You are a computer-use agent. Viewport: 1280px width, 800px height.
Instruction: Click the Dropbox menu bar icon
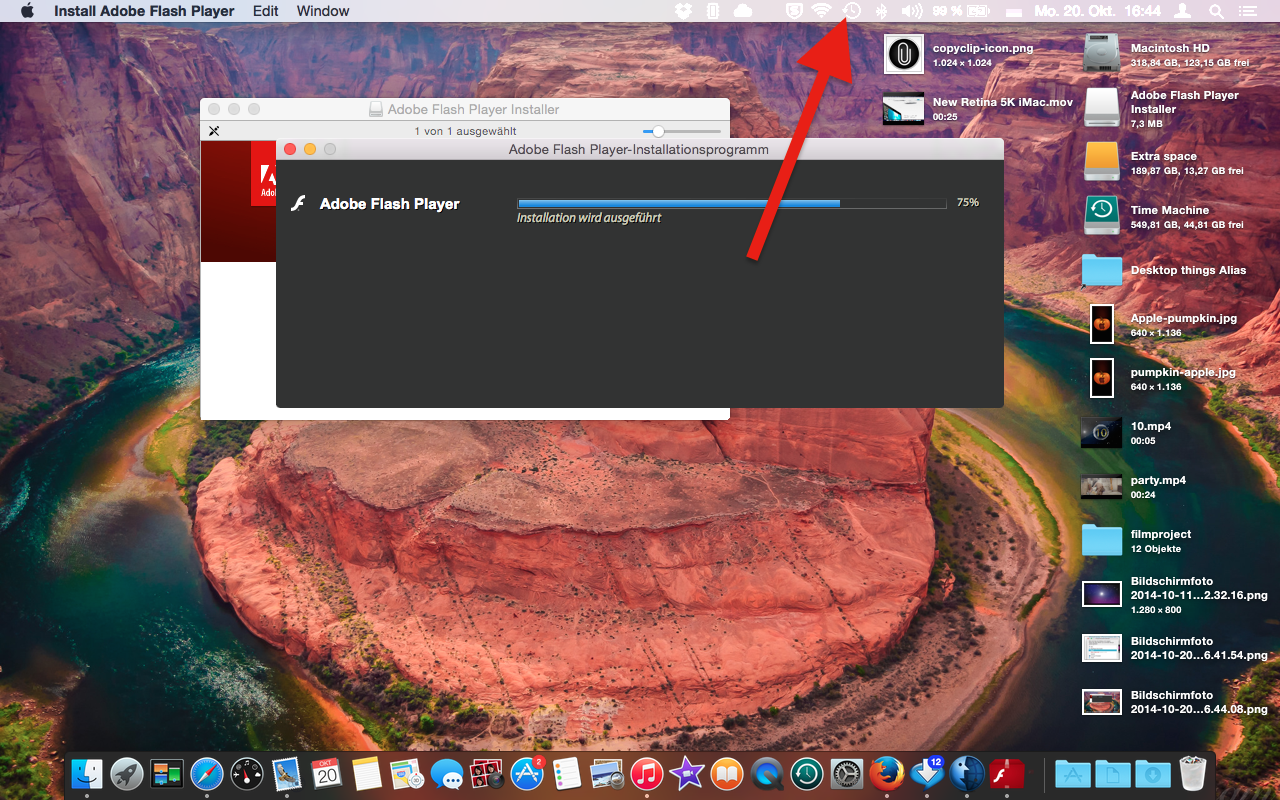point(684,11)
